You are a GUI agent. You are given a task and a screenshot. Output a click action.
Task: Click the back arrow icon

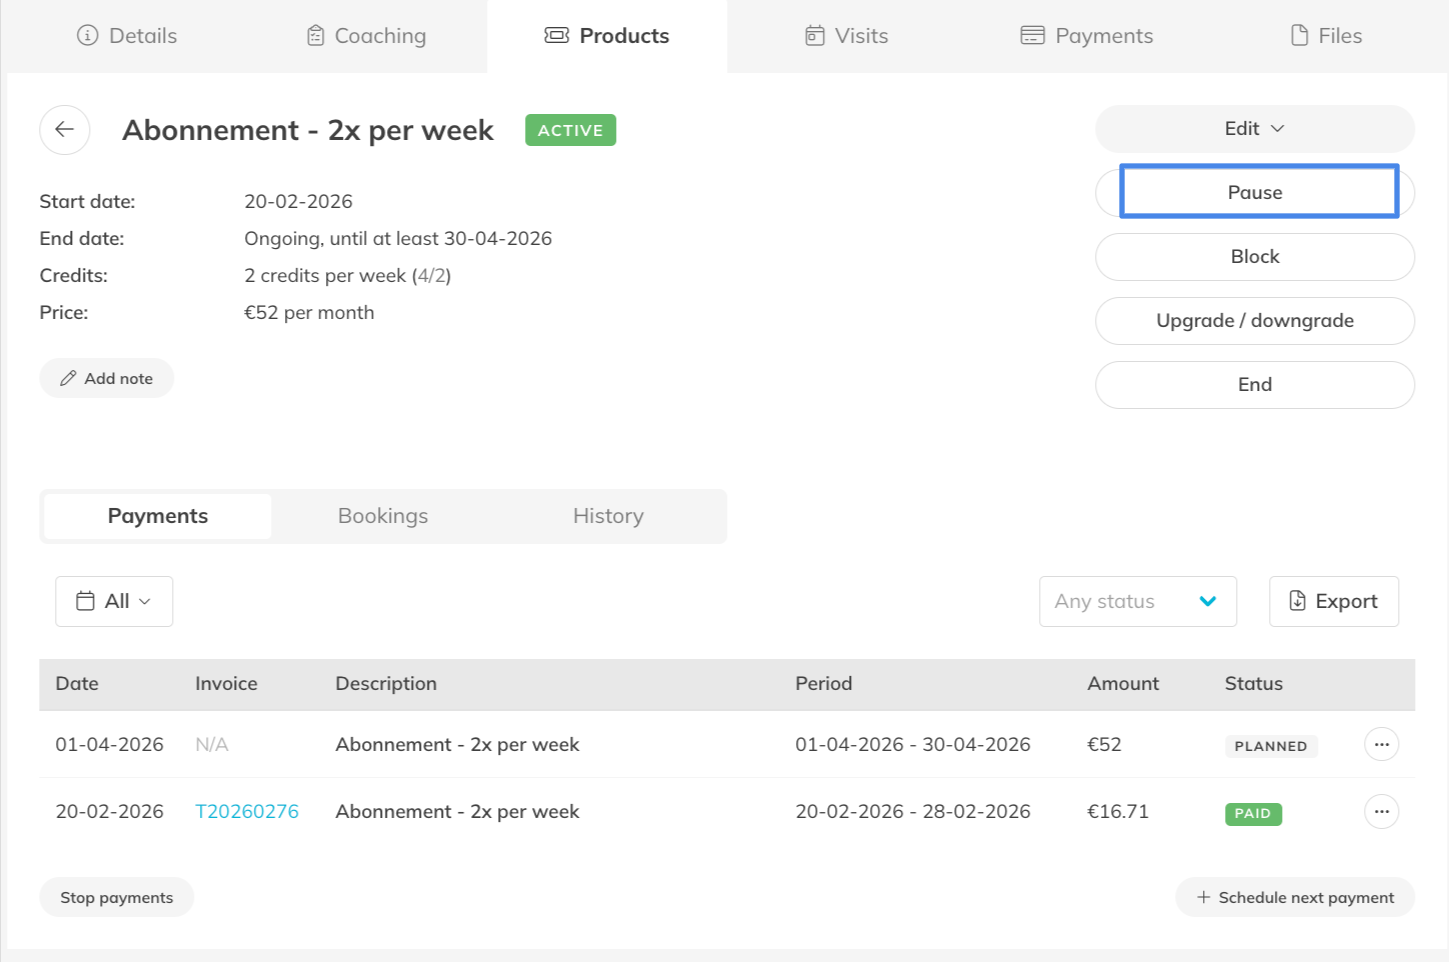[65, 130]
